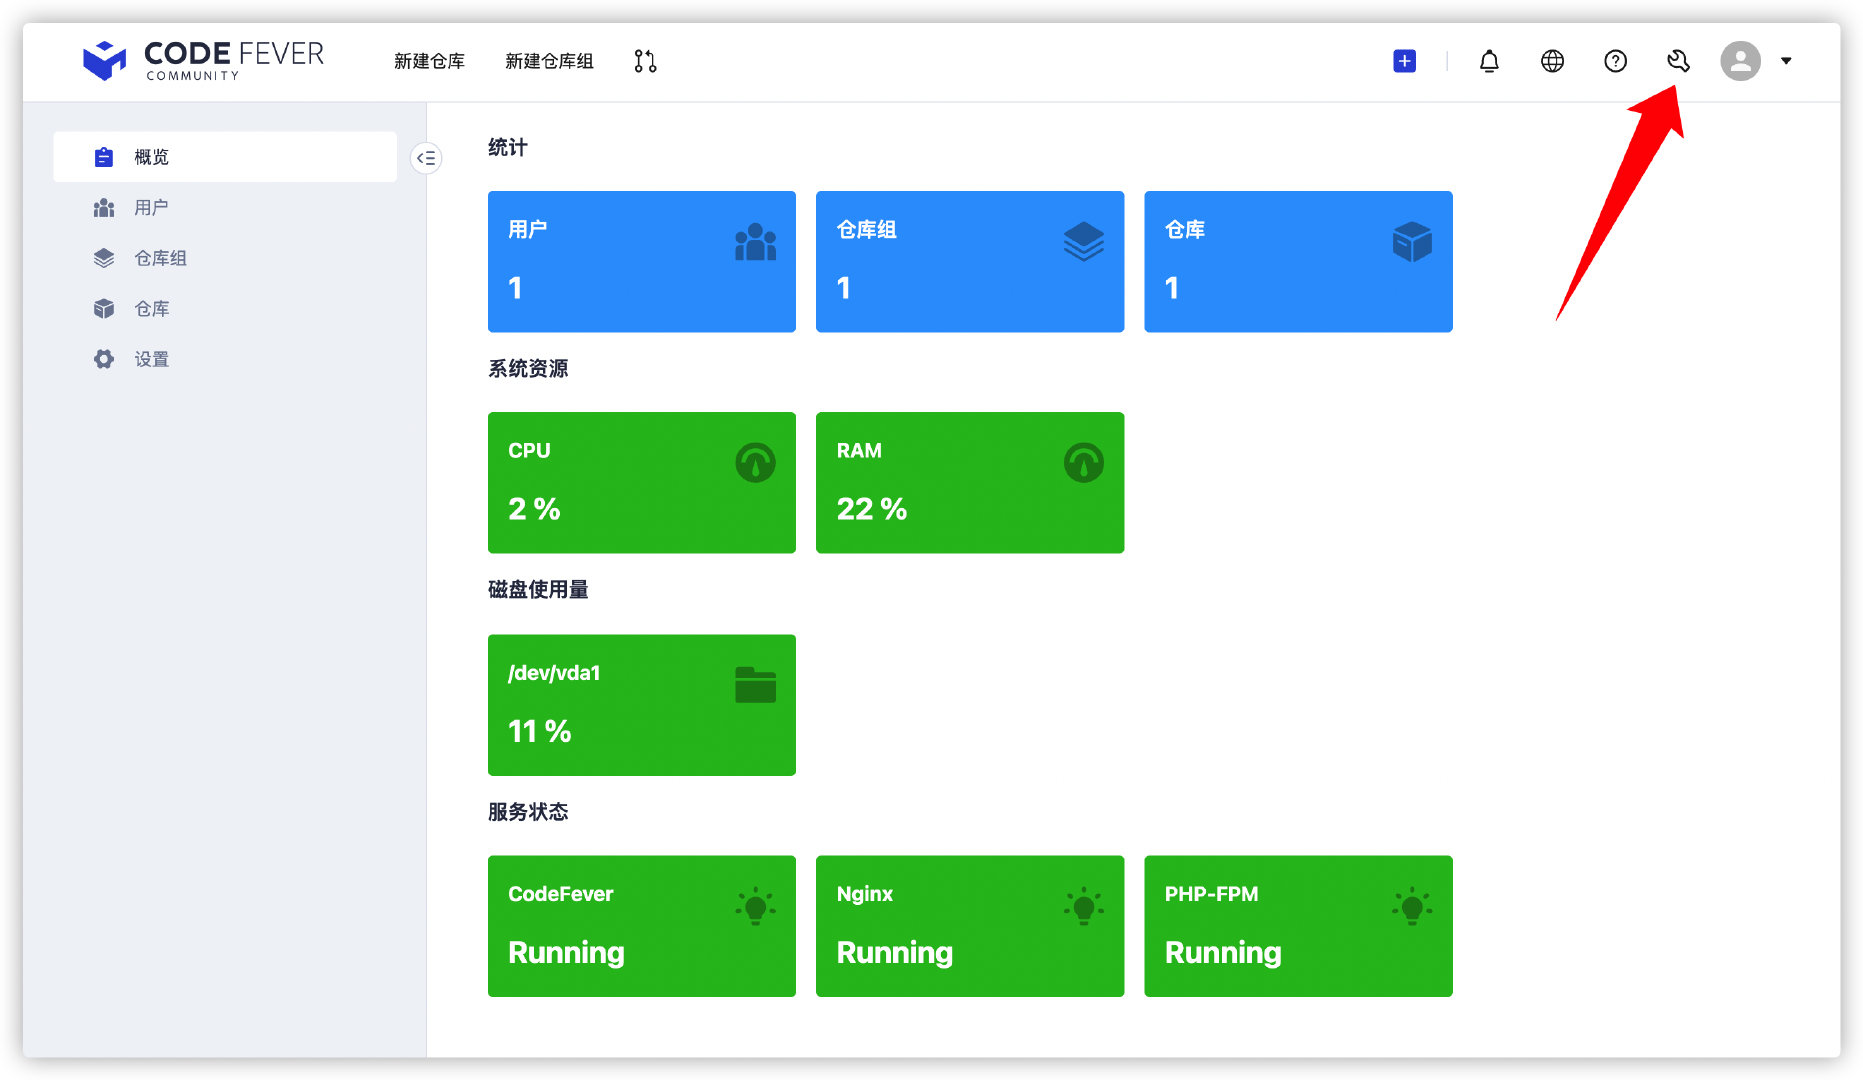Click Nginx Running status text
This screenshot has width=1863, height=1080.
point(895,953)
